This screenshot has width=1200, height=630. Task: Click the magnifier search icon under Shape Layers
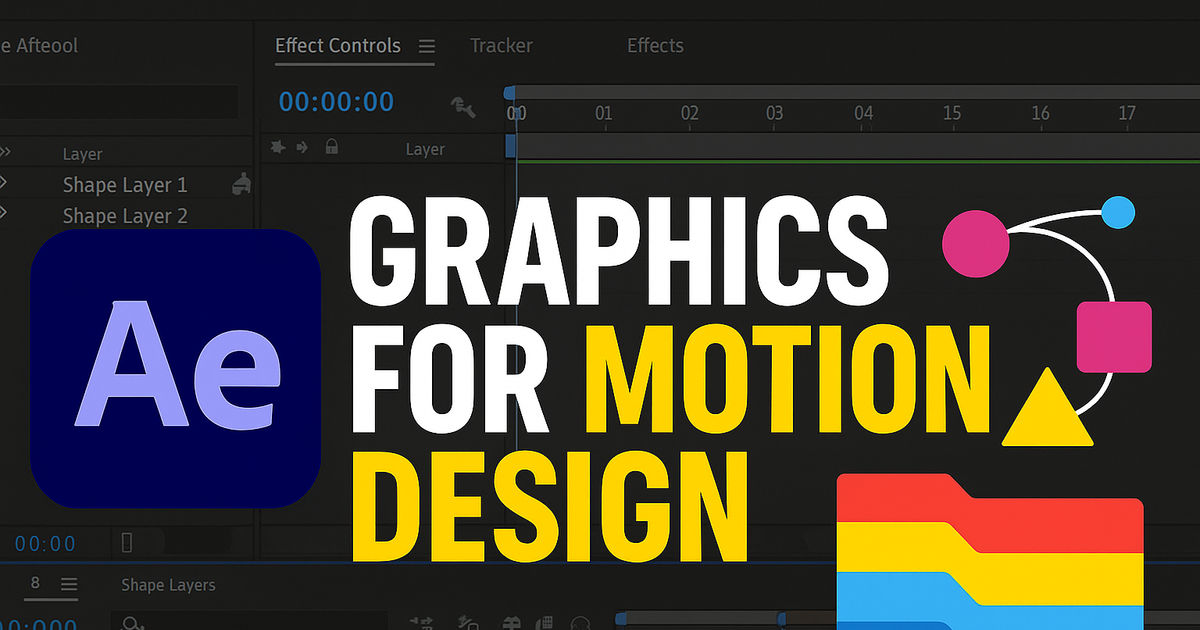[x=131, y=623]
